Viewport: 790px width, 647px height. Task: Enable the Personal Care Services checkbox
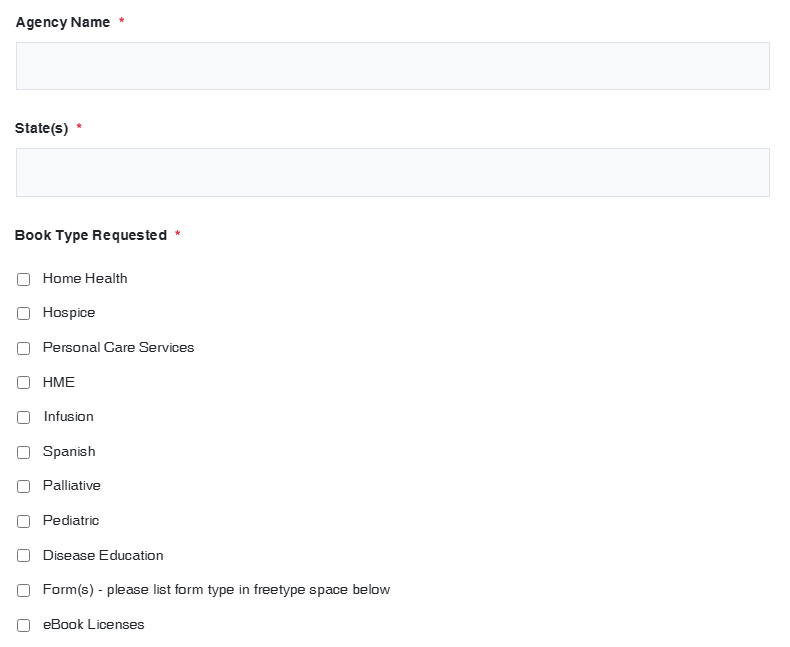23,348
